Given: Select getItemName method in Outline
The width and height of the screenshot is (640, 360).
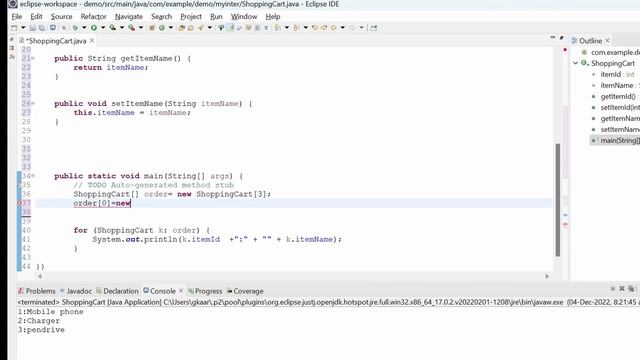Looking at the screenshot, I should pyautogui.click(x=616, y=118).
